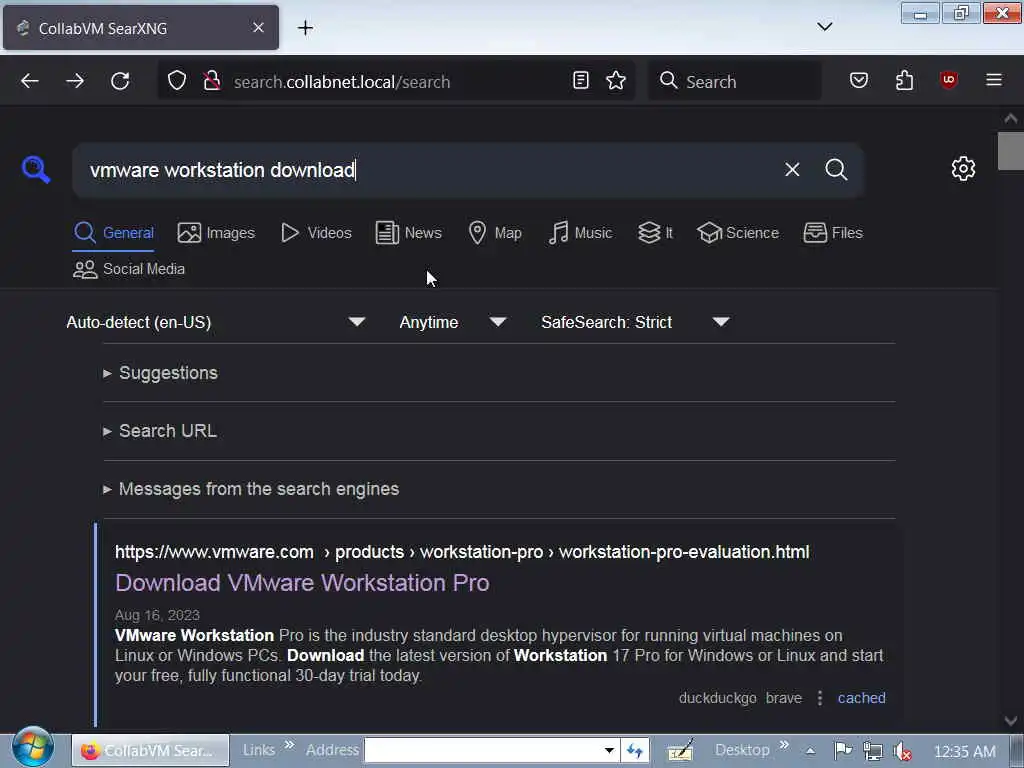This screenshot has width=1024, height=768.
Task: Open the Pocket save icon
Action: tap(859, 80)
